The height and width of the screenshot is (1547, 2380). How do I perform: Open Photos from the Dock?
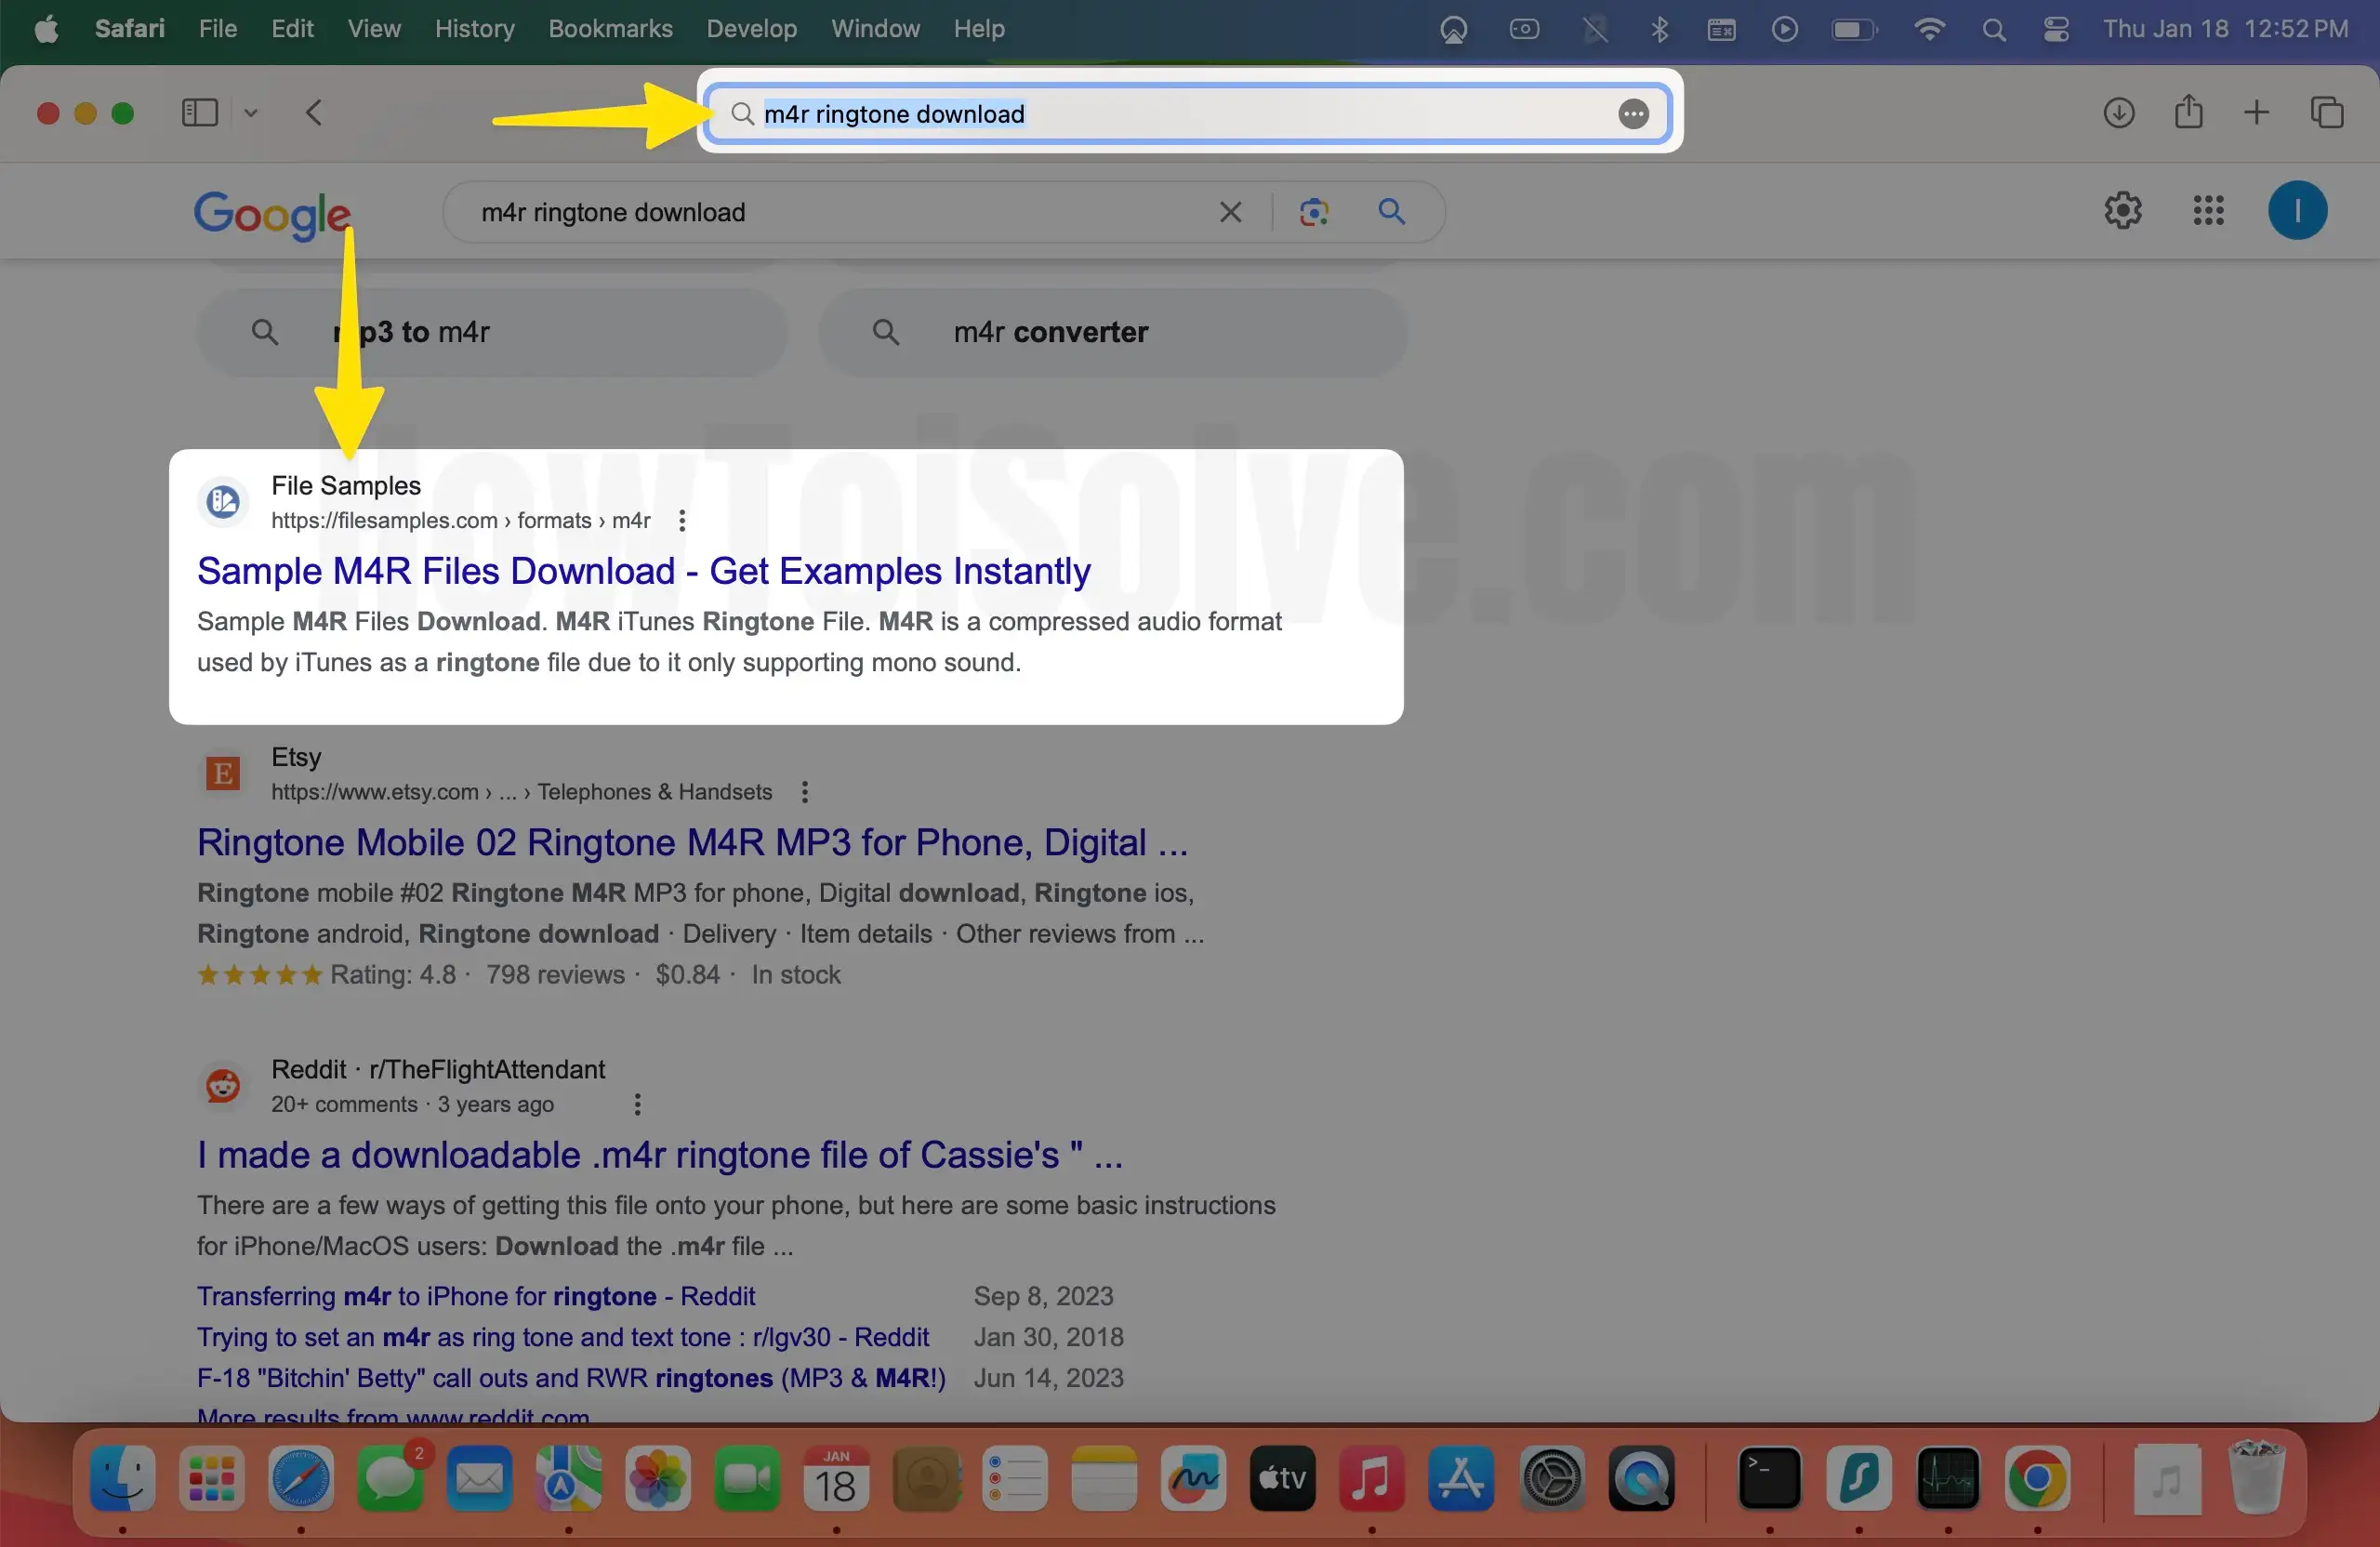pyautogui.click(x=658, y=1479)
